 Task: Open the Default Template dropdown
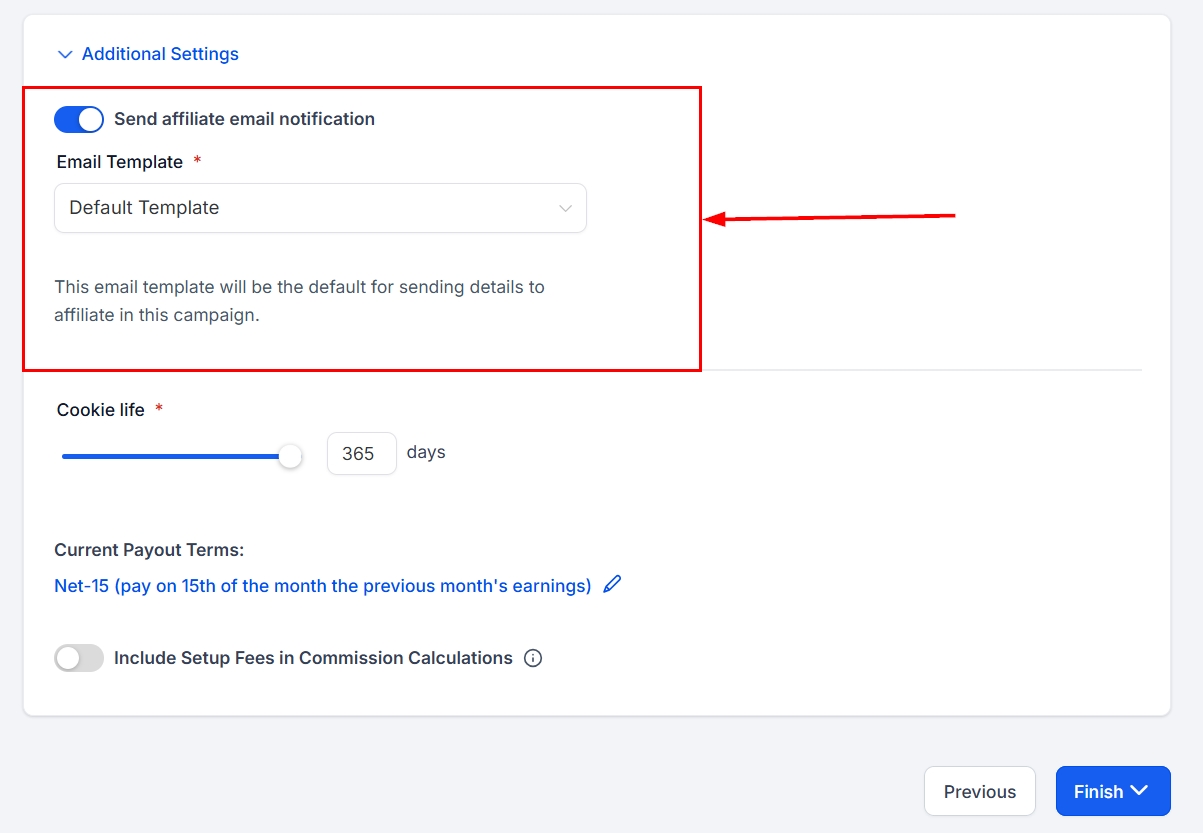pos(320,208)
